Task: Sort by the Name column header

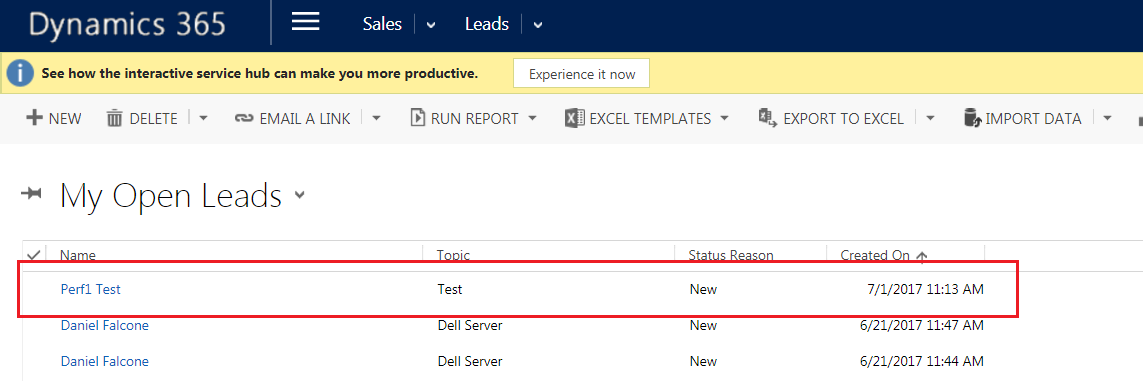Action: (x=78, y=255)
